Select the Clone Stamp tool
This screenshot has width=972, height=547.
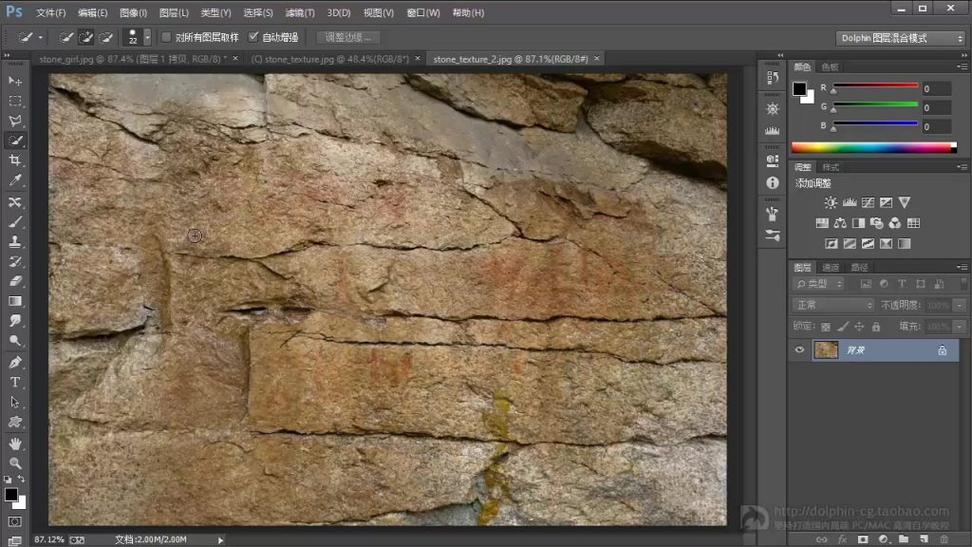click(x=15, y=242)
